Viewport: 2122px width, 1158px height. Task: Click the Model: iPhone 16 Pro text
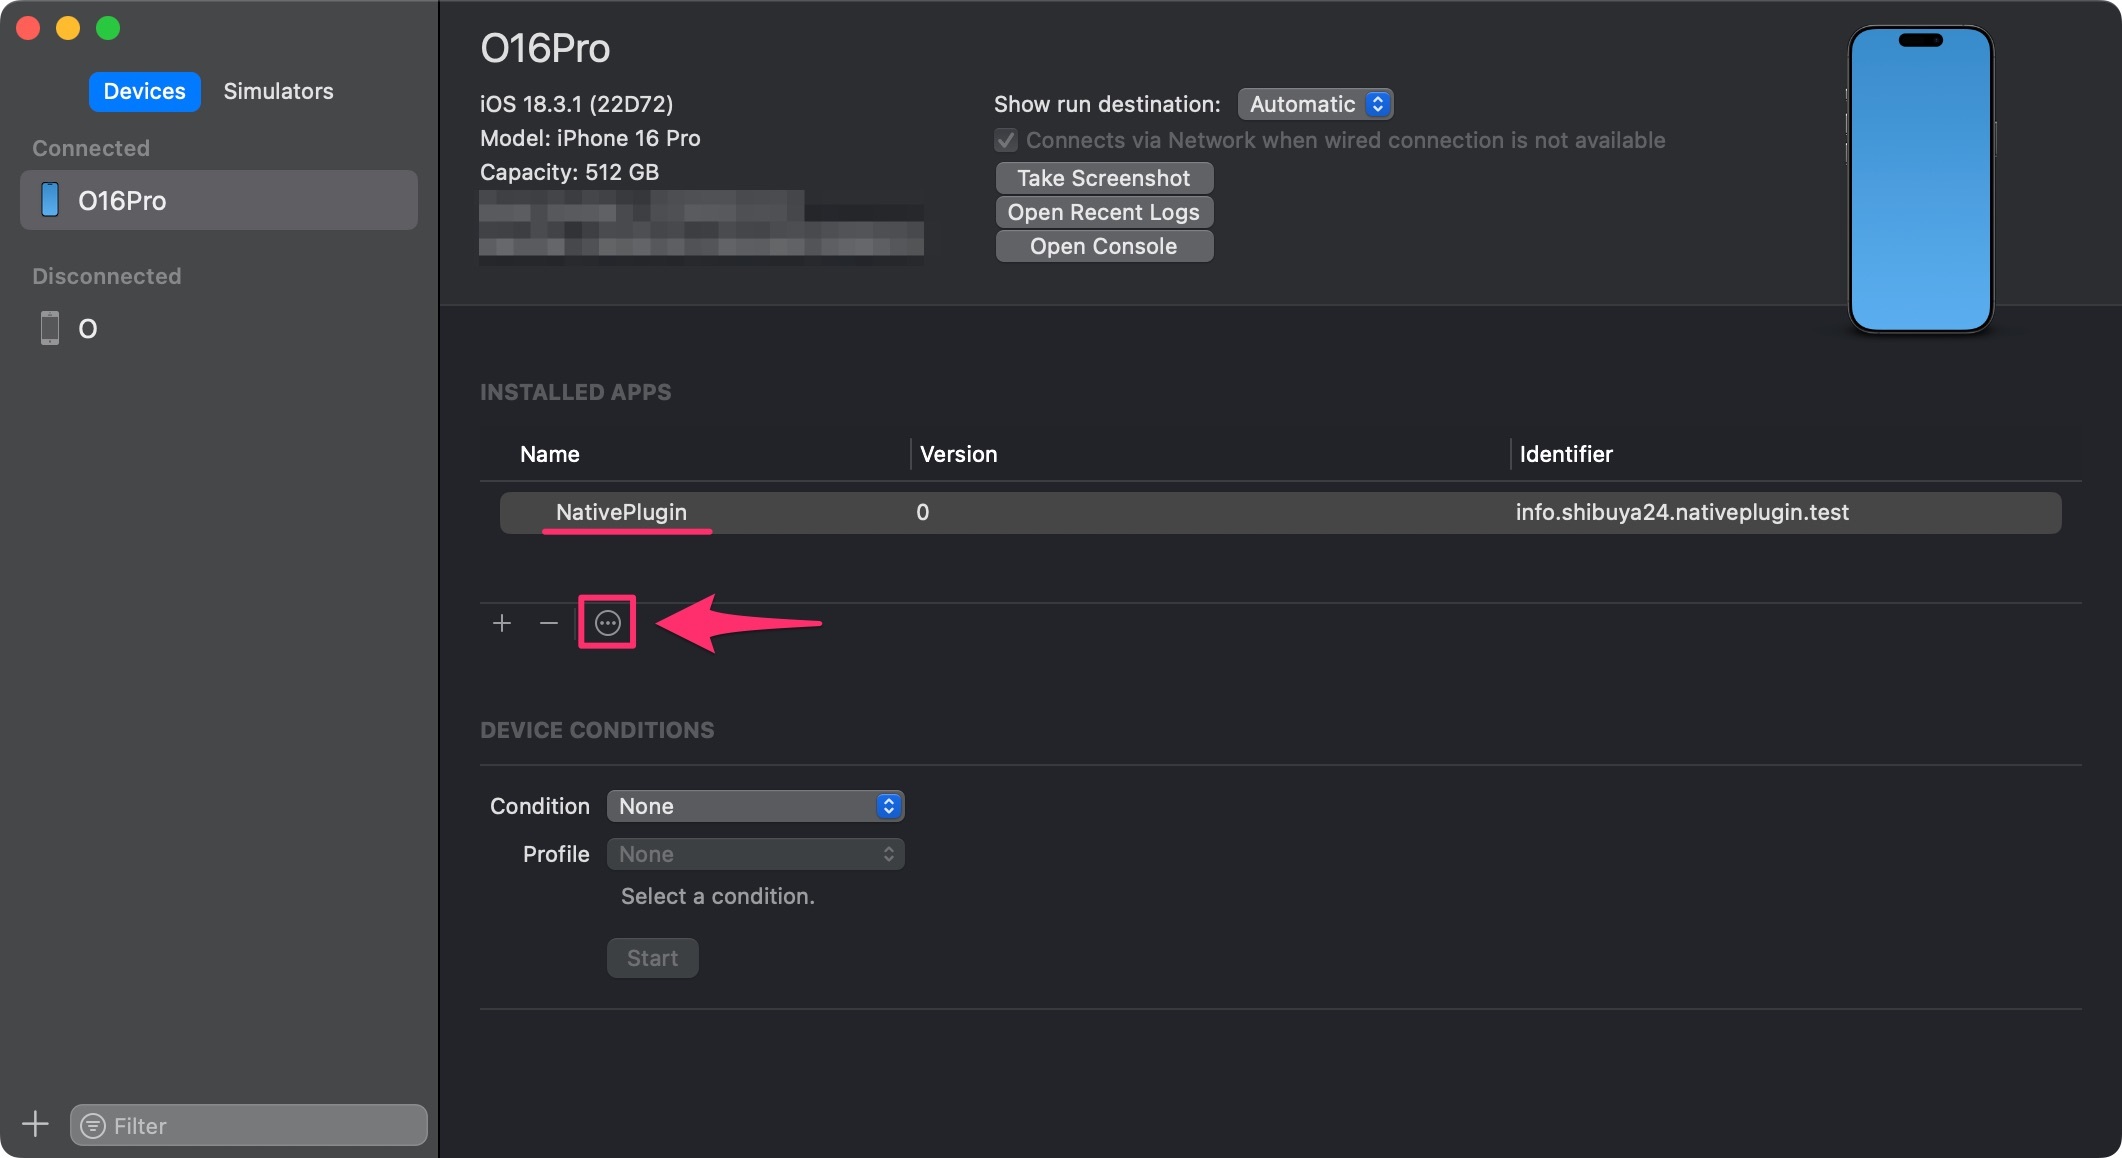(x=590, y=138)
